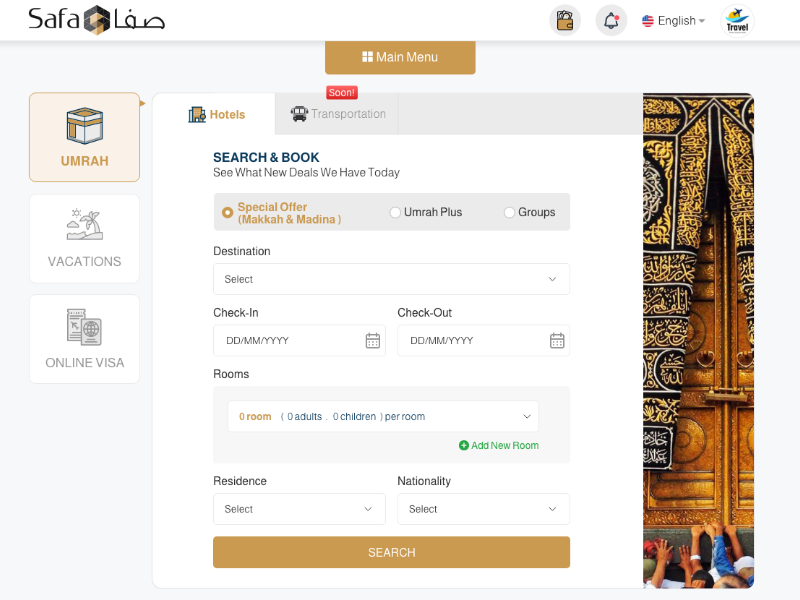The width and height of the screenshot is (800, 600).
Task: Open the English language selector
Action: 673,21
